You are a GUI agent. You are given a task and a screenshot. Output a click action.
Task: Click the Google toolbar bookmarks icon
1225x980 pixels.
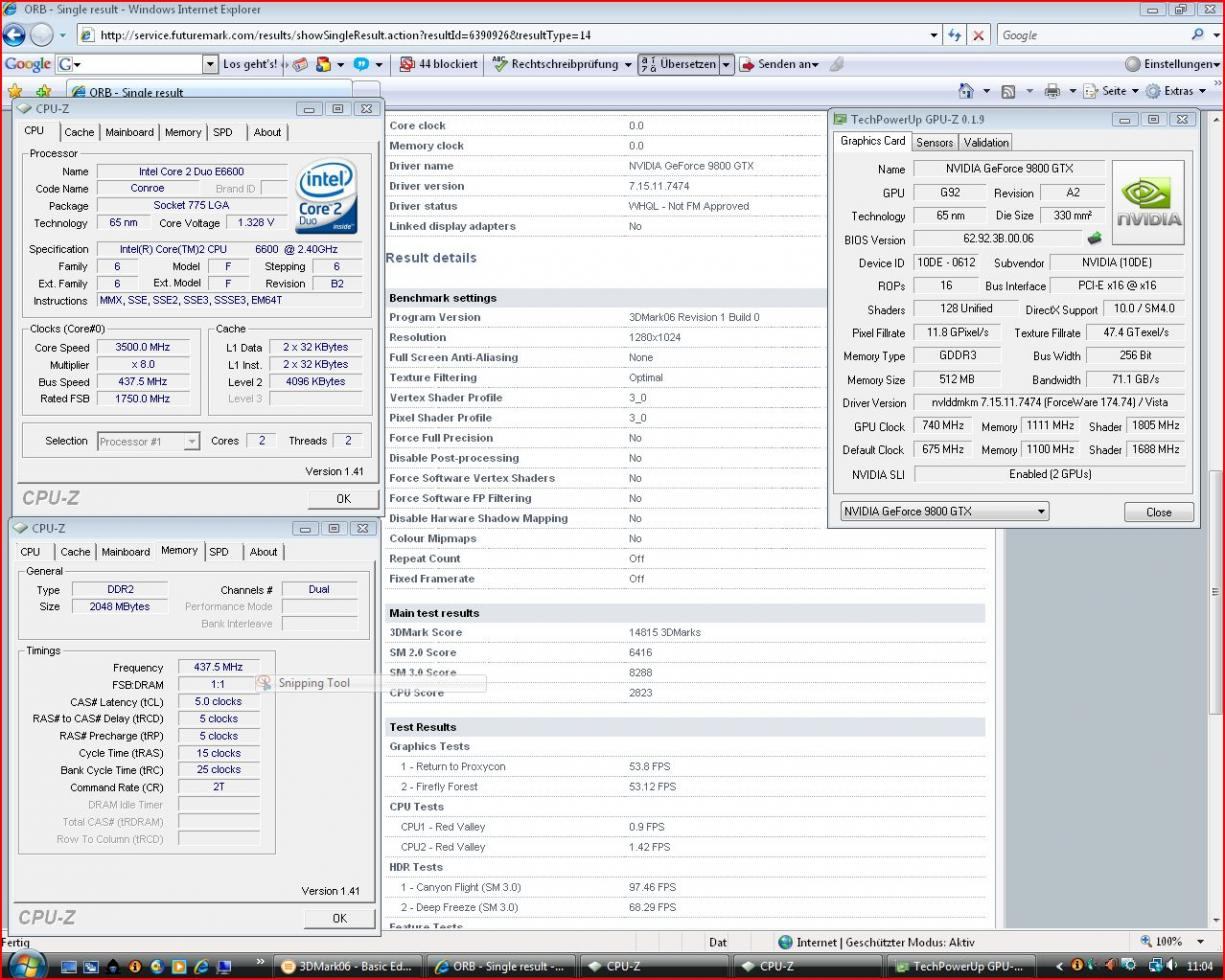[323, 64]
